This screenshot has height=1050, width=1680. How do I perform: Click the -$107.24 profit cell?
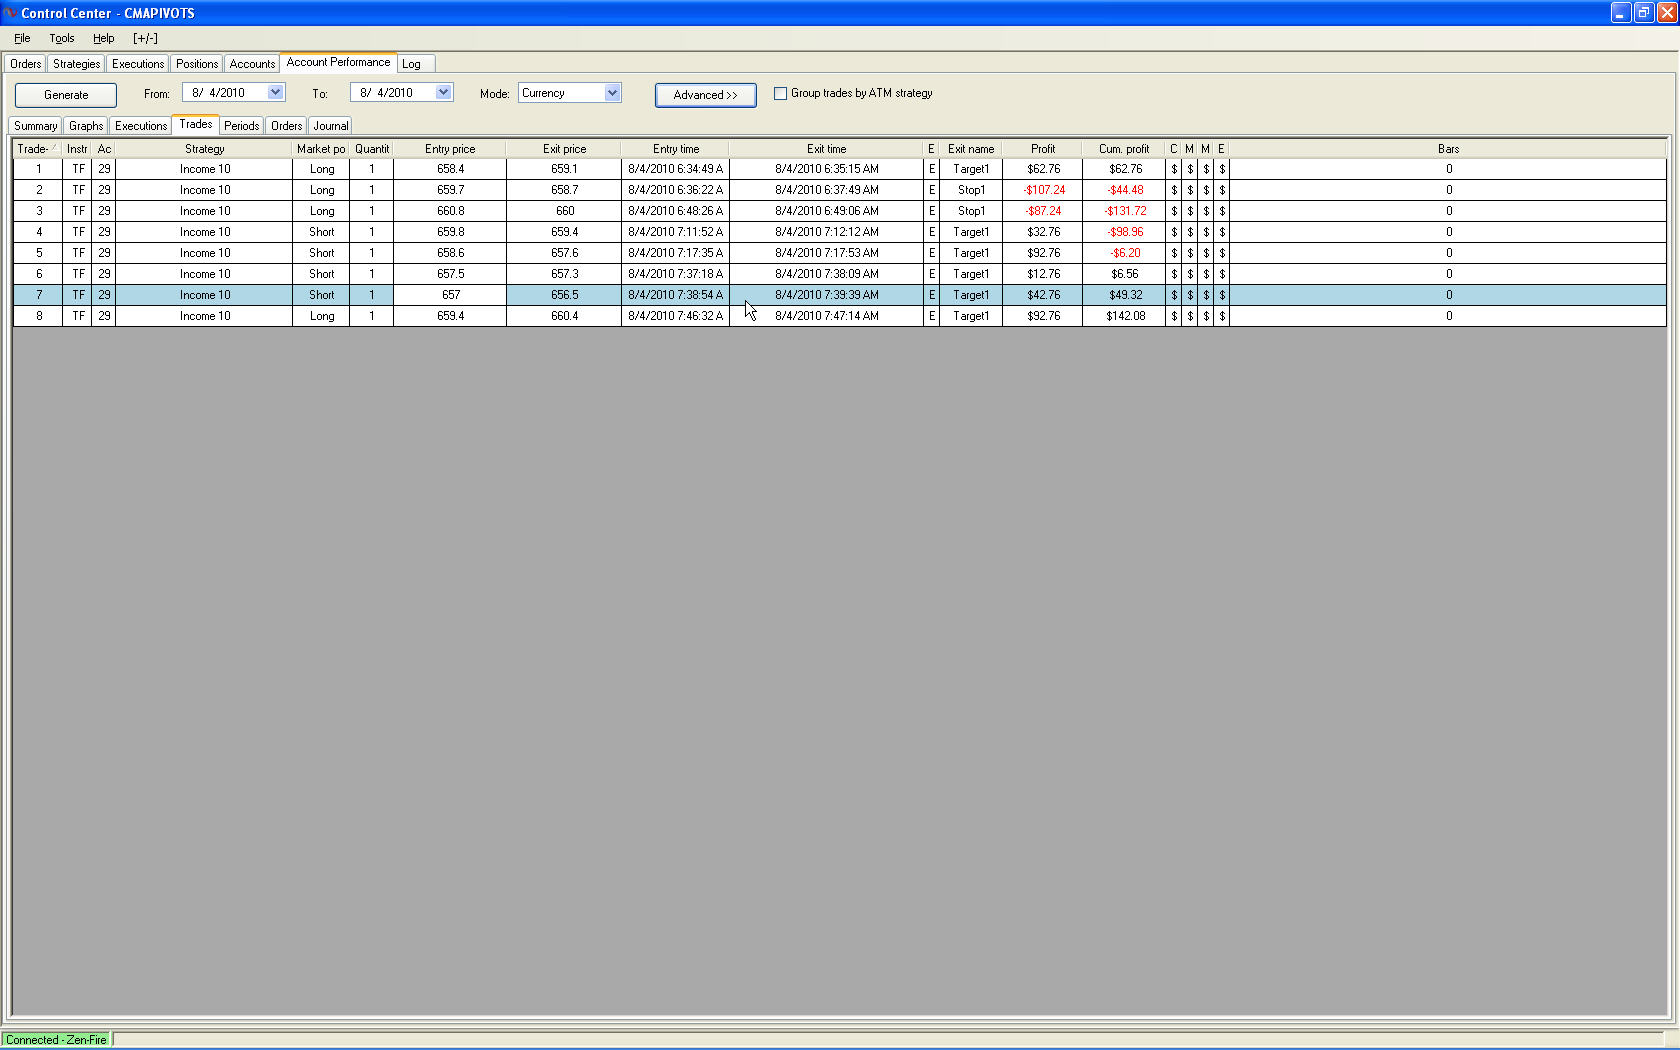coord(1043,190)
